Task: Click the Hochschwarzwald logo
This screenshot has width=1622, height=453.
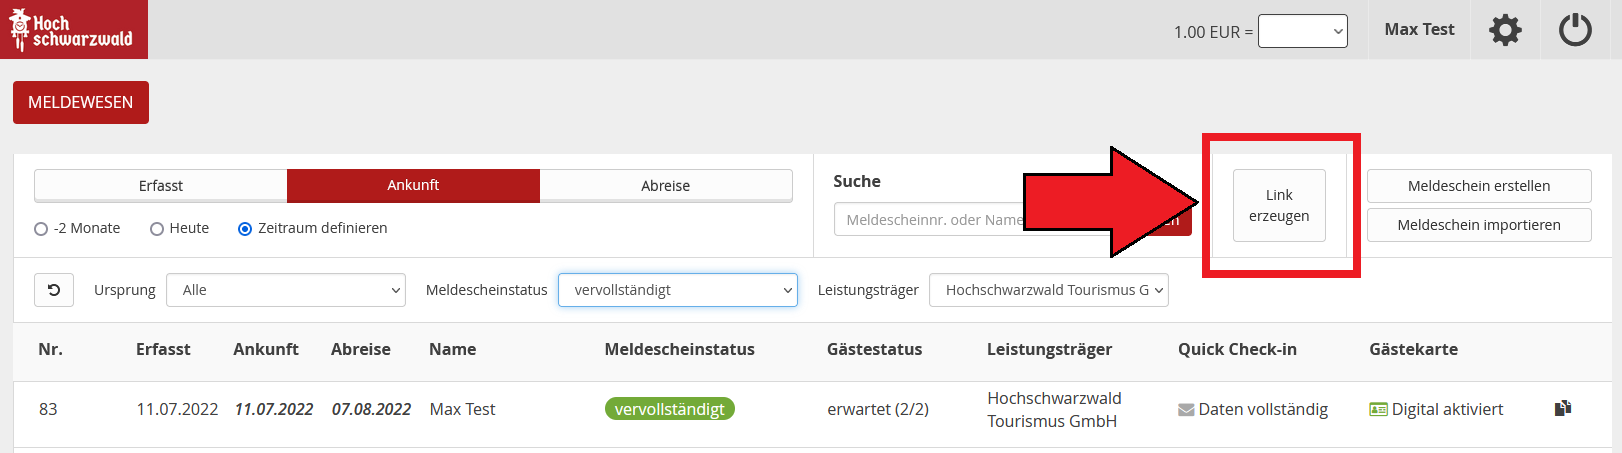Action: pyautogui.click(x=73, y=30)
